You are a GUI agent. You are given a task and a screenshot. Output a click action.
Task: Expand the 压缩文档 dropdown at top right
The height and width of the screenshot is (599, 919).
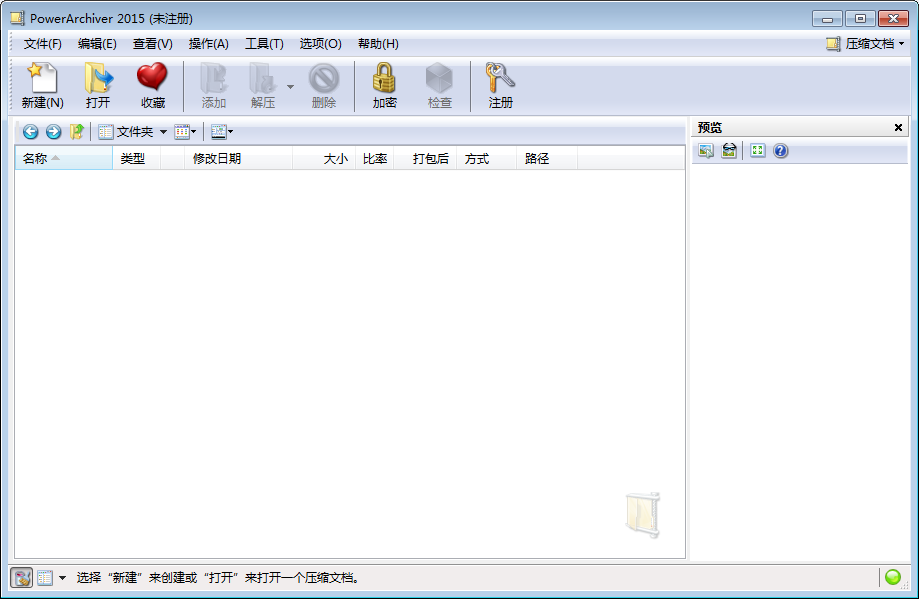coord(866,44)
